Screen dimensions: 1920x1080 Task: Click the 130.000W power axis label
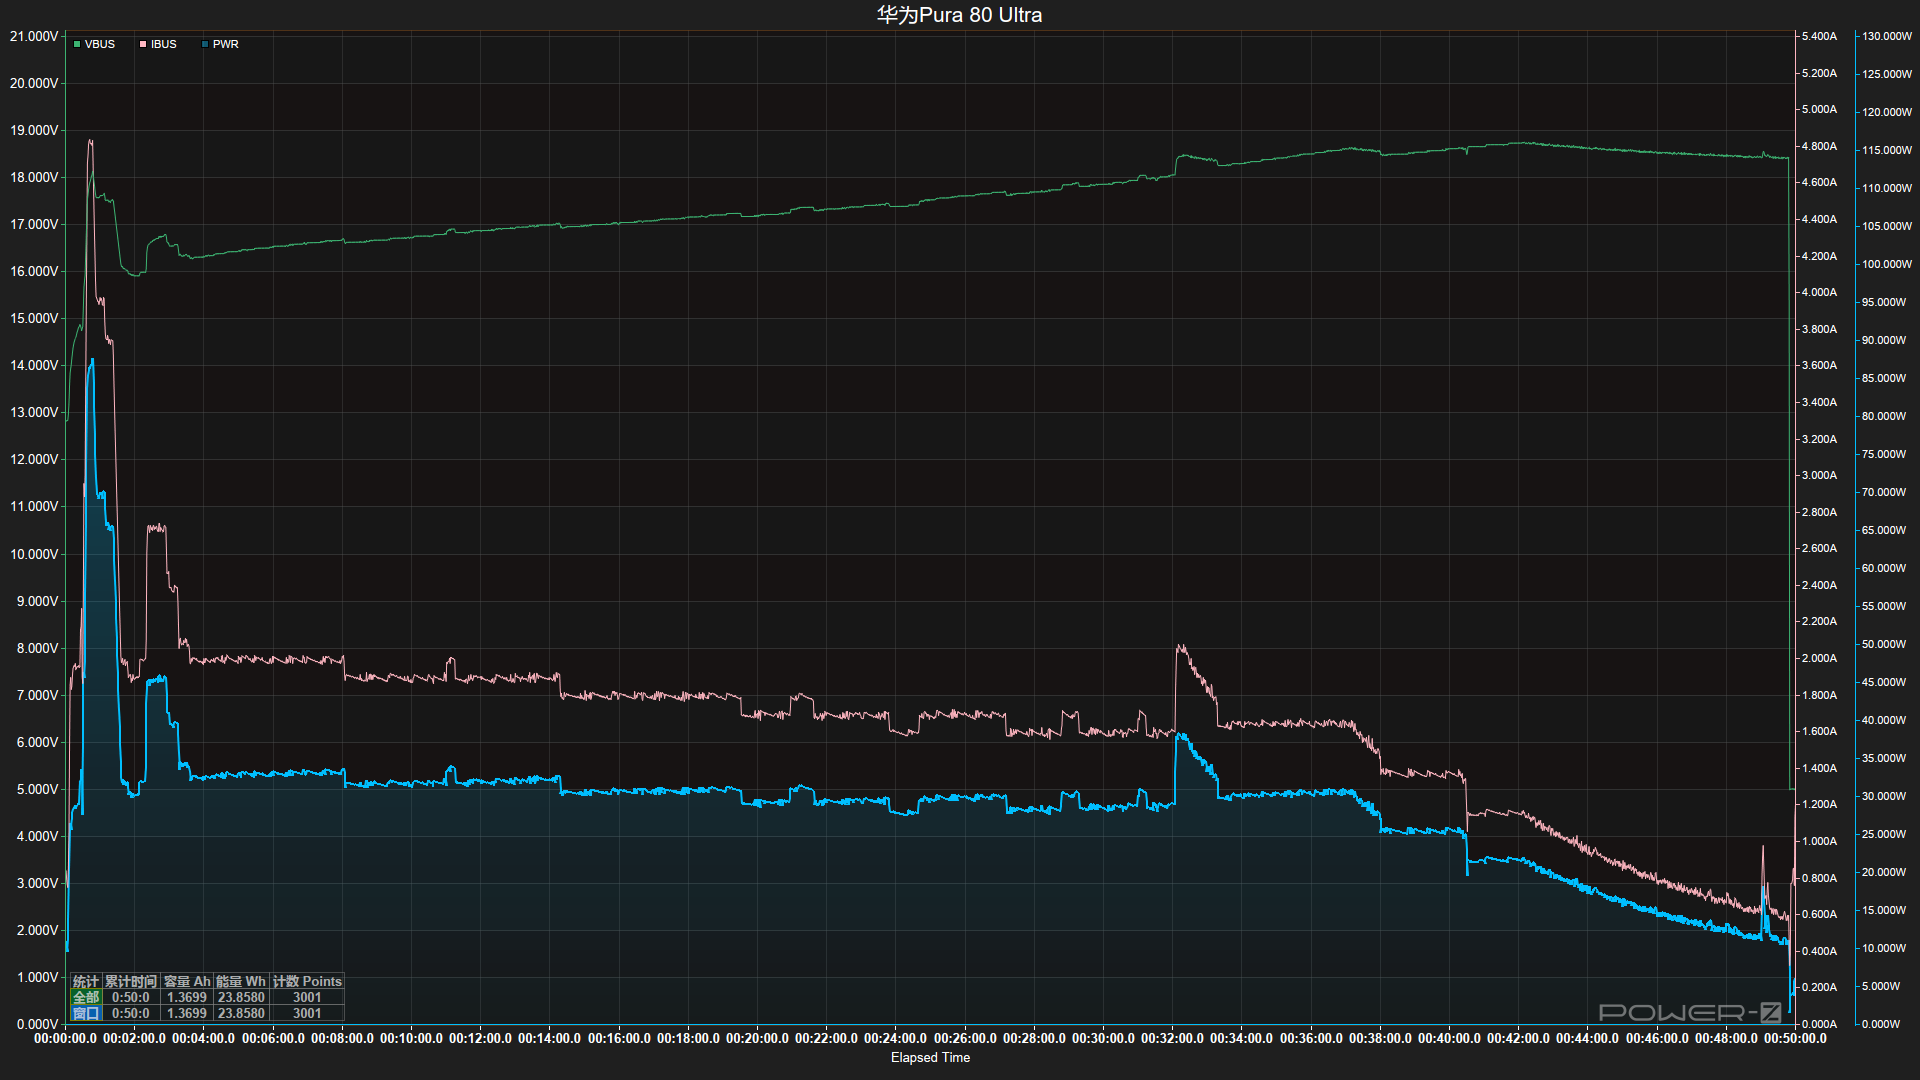(1886, 36)
